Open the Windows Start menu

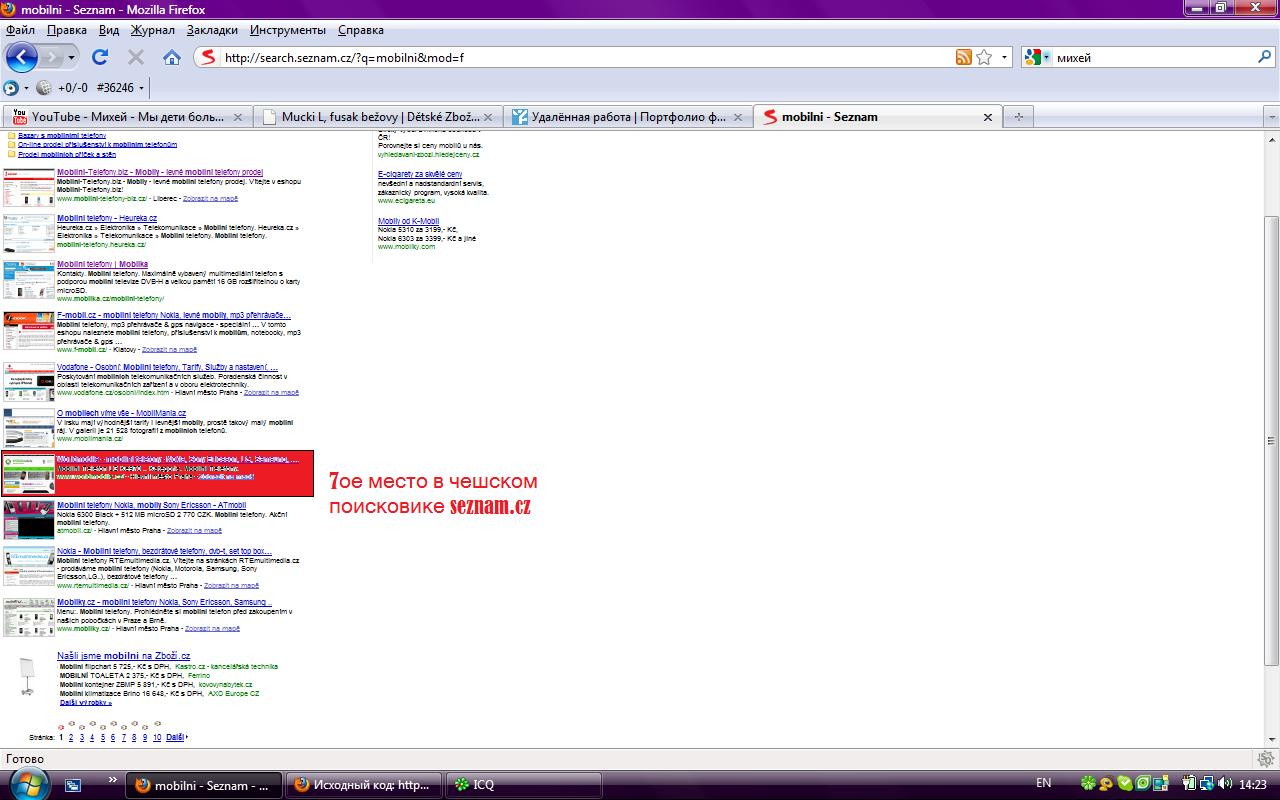[30, 783]
